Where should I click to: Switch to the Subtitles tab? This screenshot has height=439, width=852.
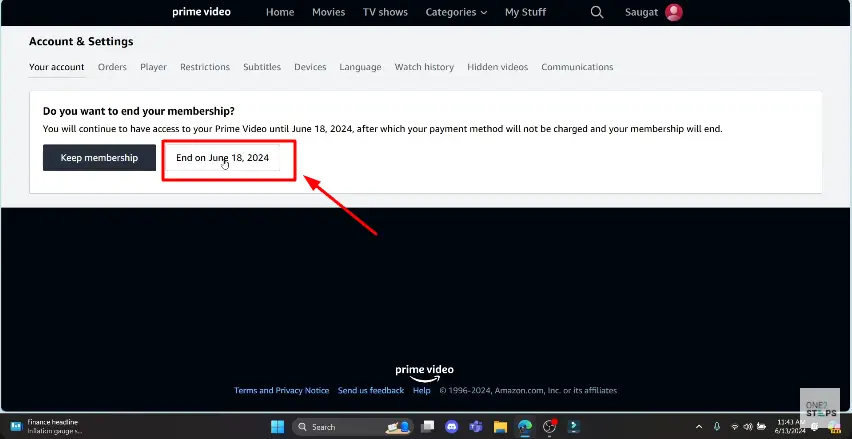pyautogui.click(x=262, y=67)
